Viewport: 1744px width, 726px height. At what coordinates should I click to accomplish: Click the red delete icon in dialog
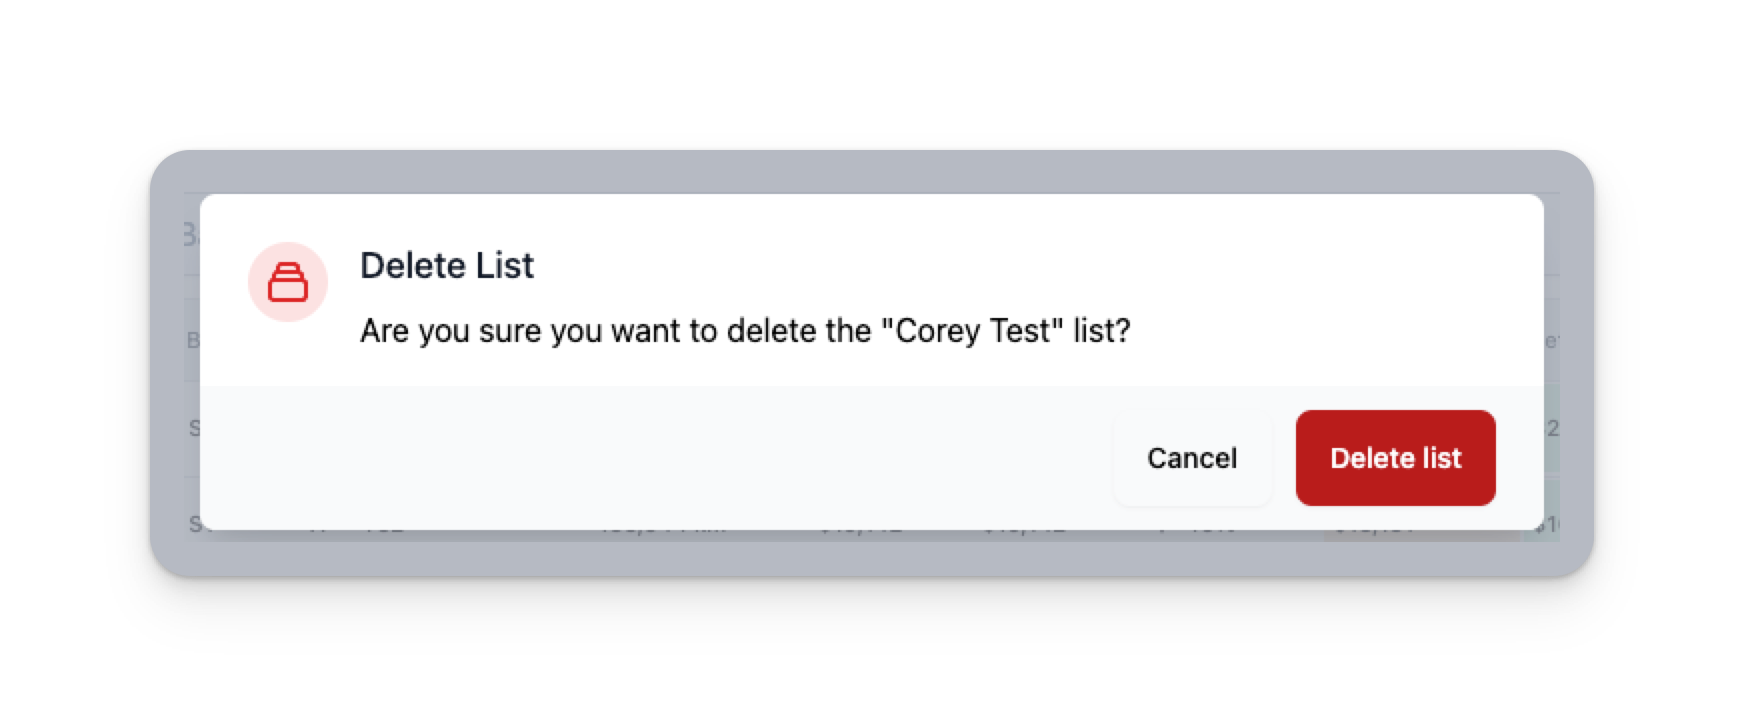tap(288, 283)
